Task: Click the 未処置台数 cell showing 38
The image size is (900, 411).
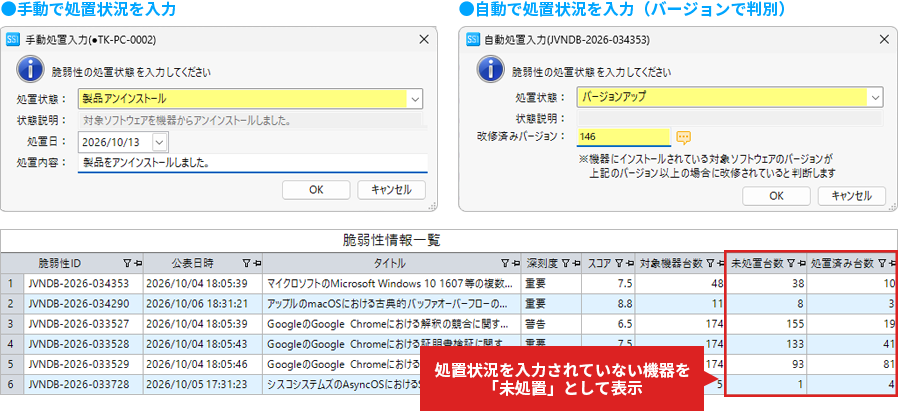Action: click(x=766, y=284)
